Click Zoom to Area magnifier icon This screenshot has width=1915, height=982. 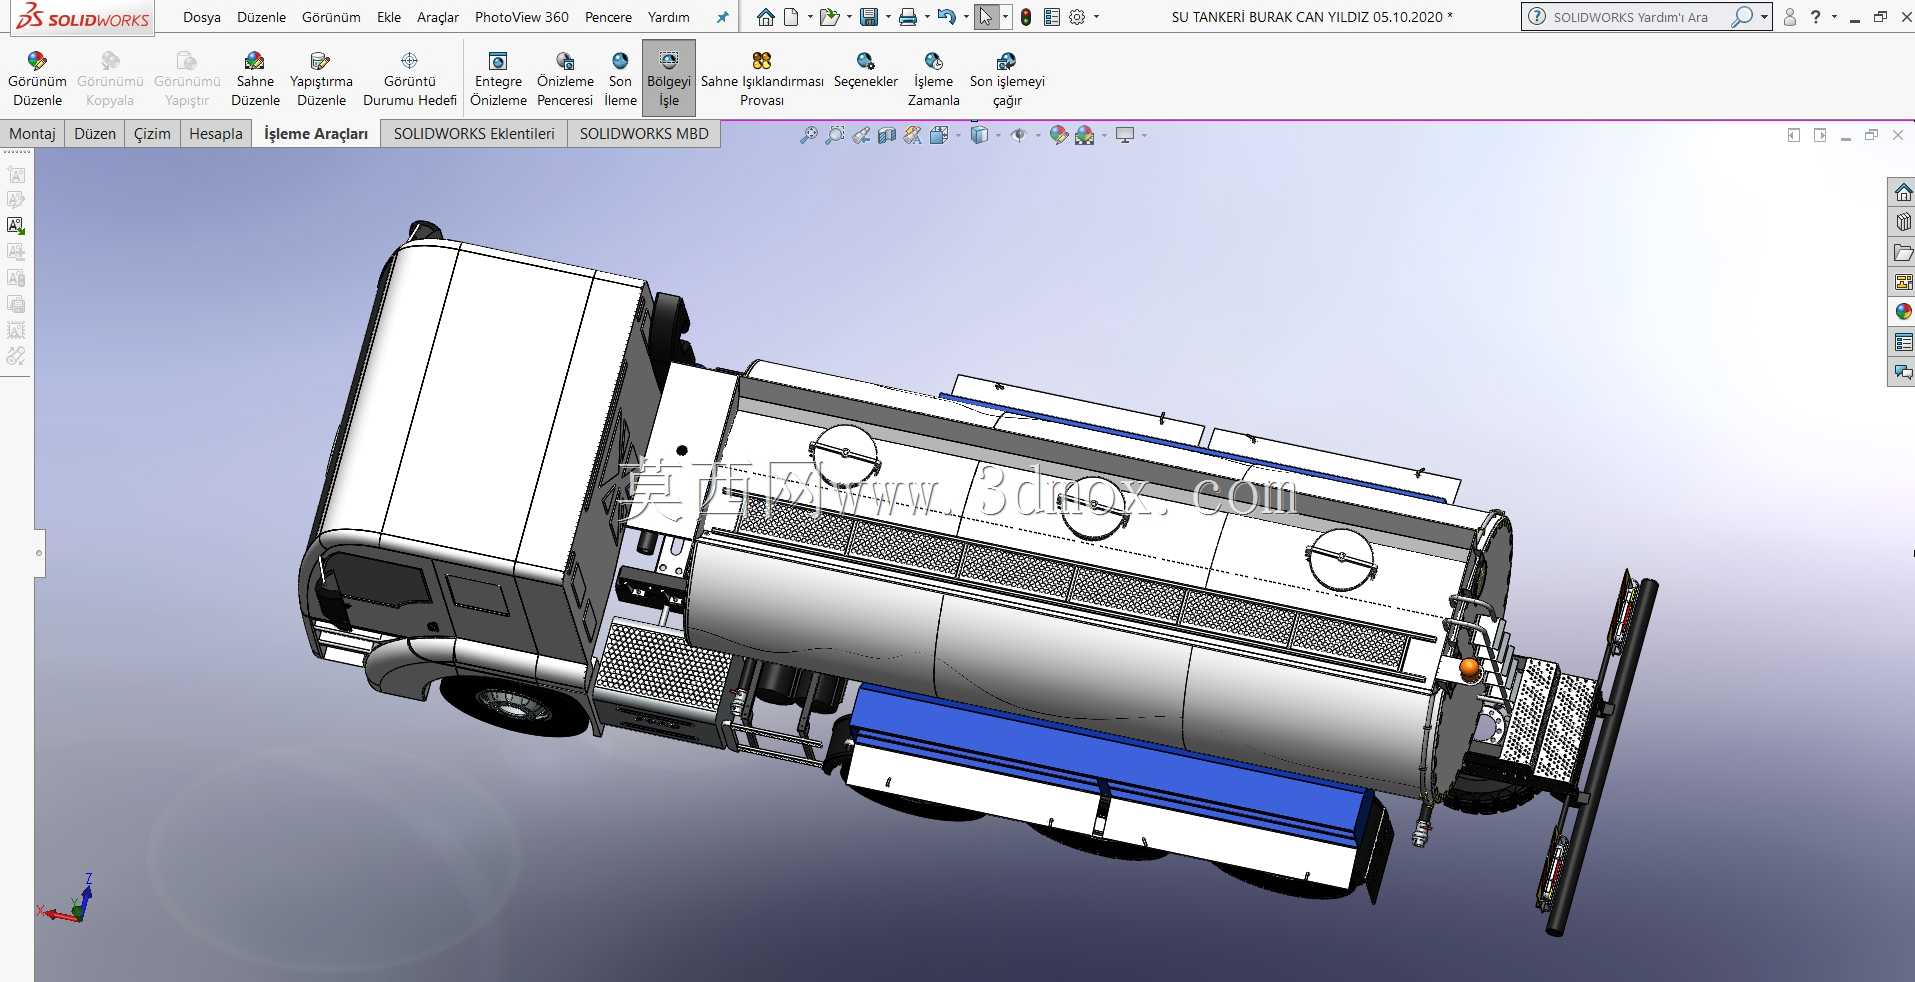click(835, 135)
